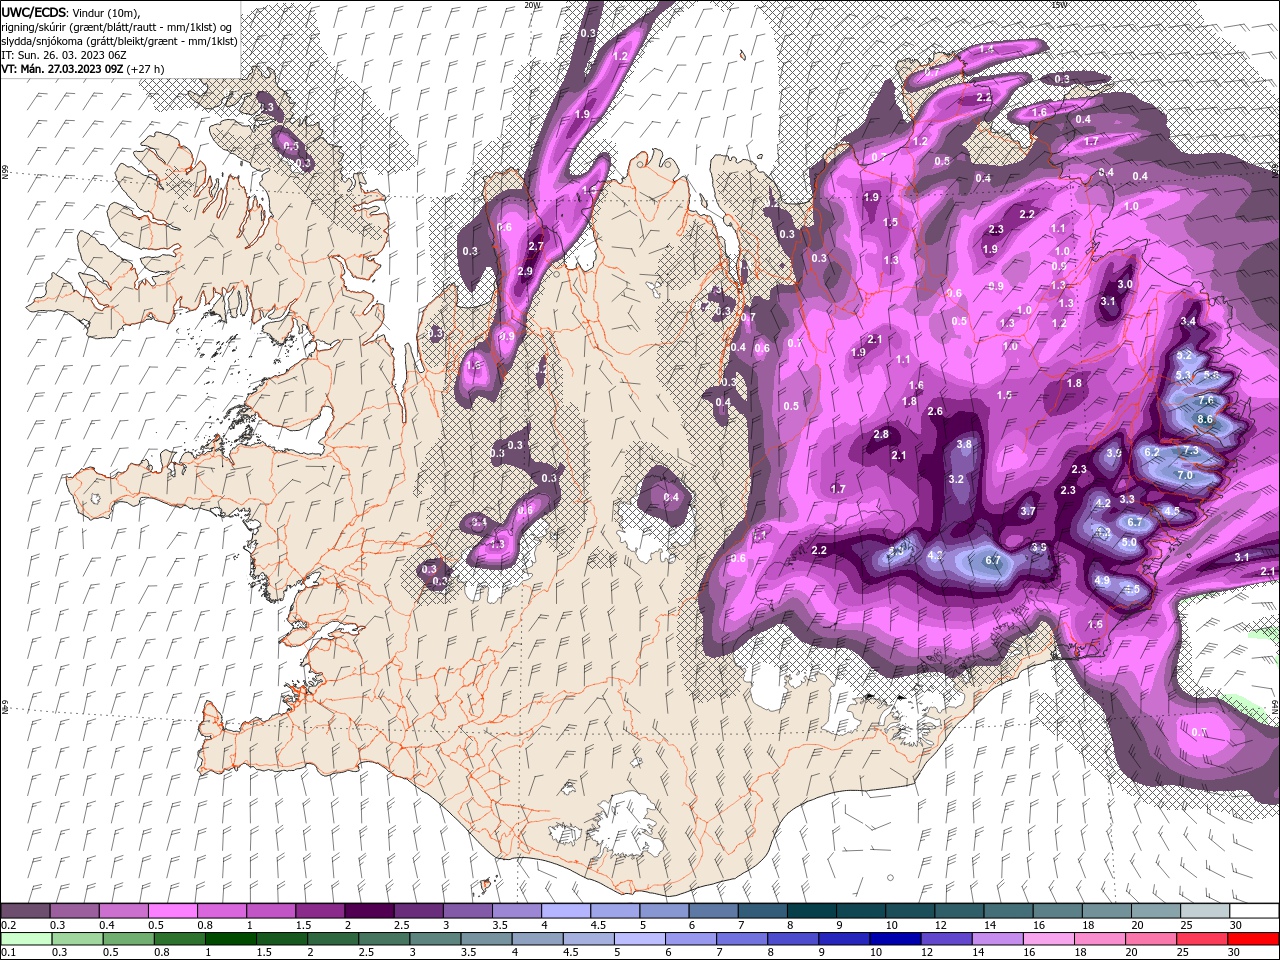This screenshot has width=1280, height=960.
Task: Select lilac rain swatch between 14 and 16
Action: (998, 938)
